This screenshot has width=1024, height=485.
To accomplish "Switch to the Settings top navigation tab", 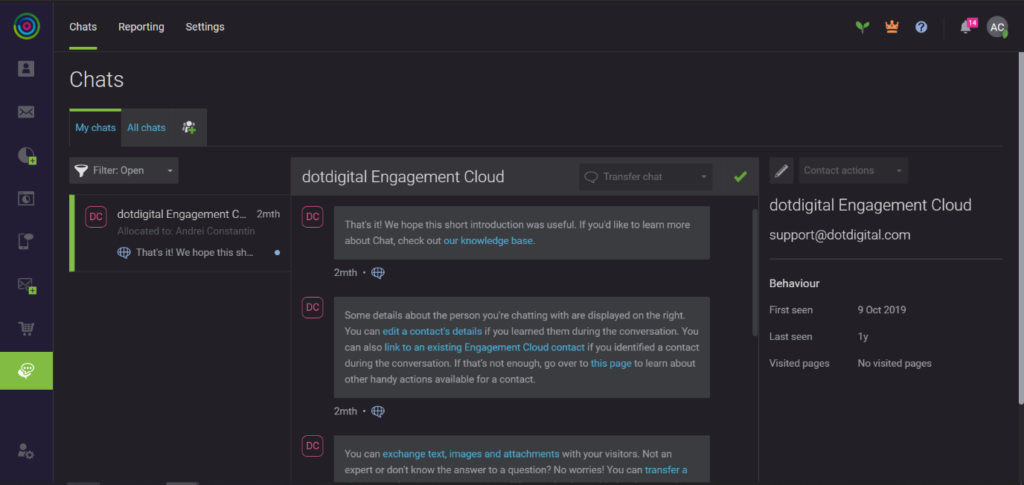I will click(205, 27).
